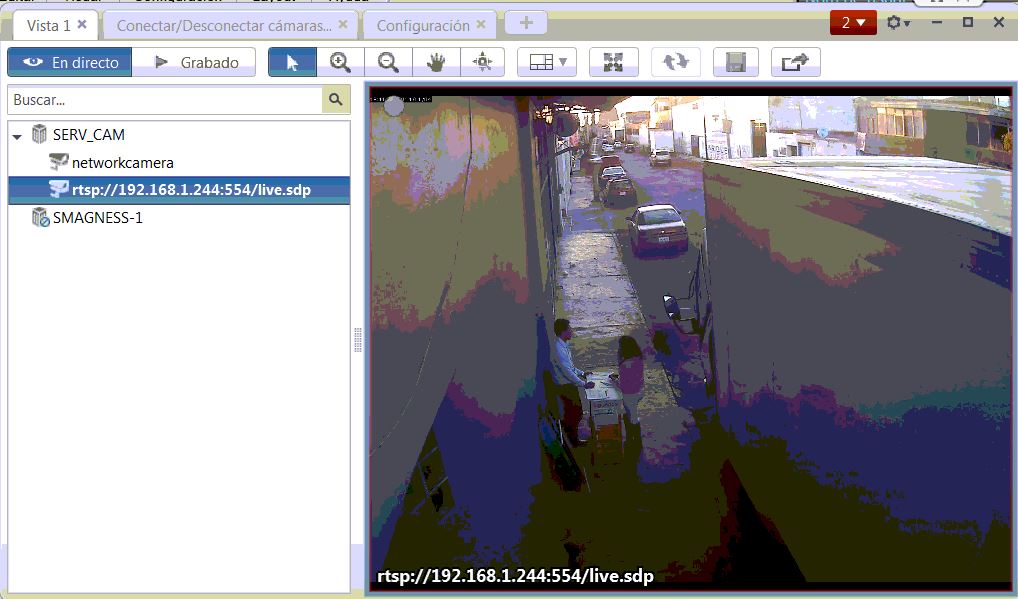Enable En directo live mode
This screenshot has height=599, width=1018.
pos(69,61)
